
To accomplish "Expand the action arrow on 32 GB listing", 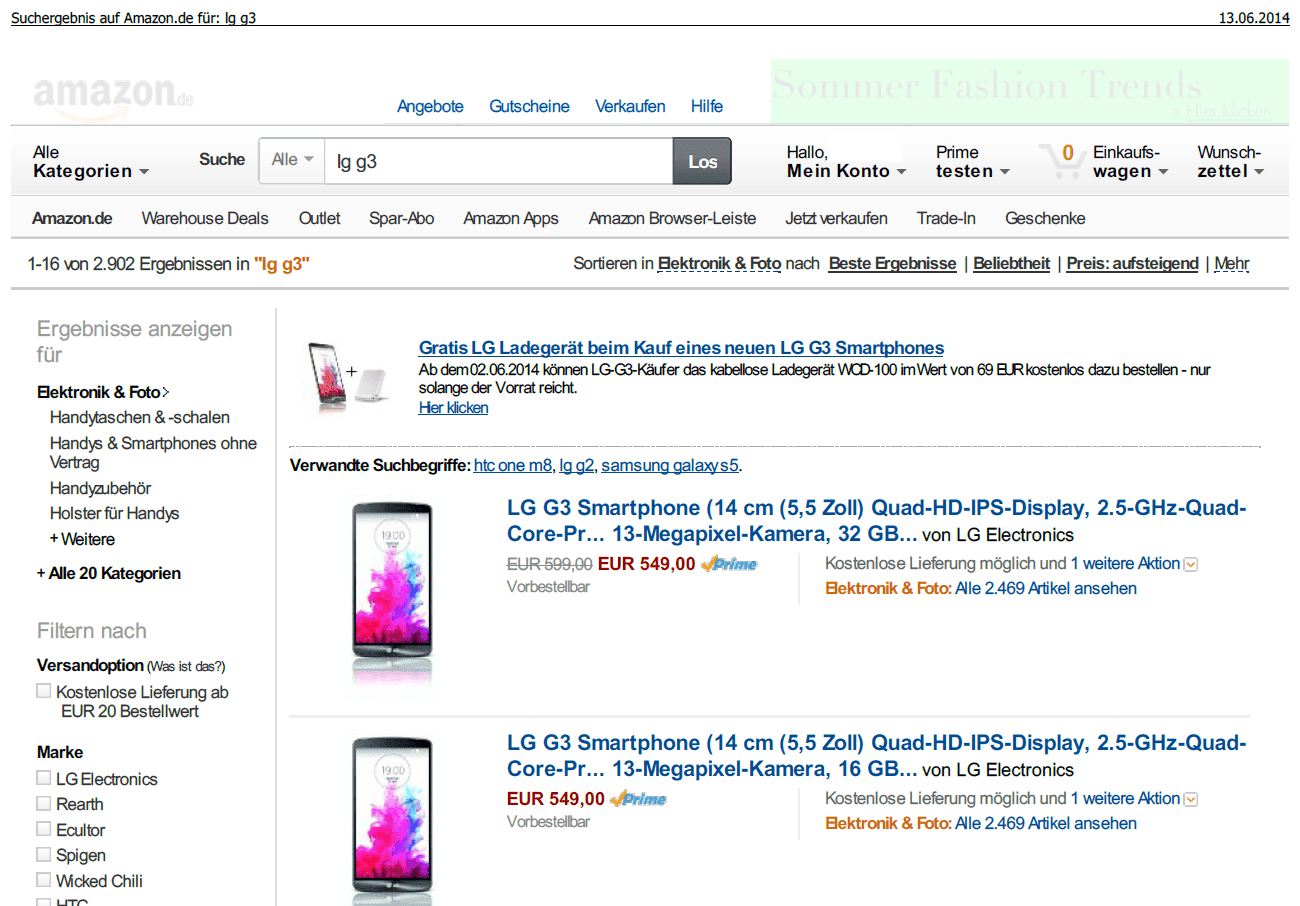I will (1191, 564).
